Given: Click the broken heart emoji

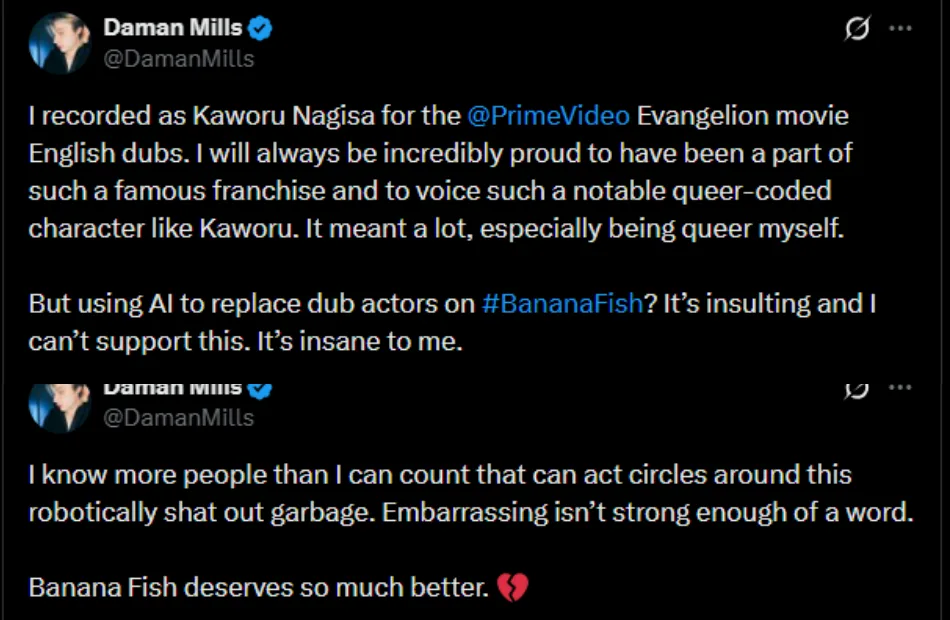Looking at the screenshot, I should (x=512, y=588).
